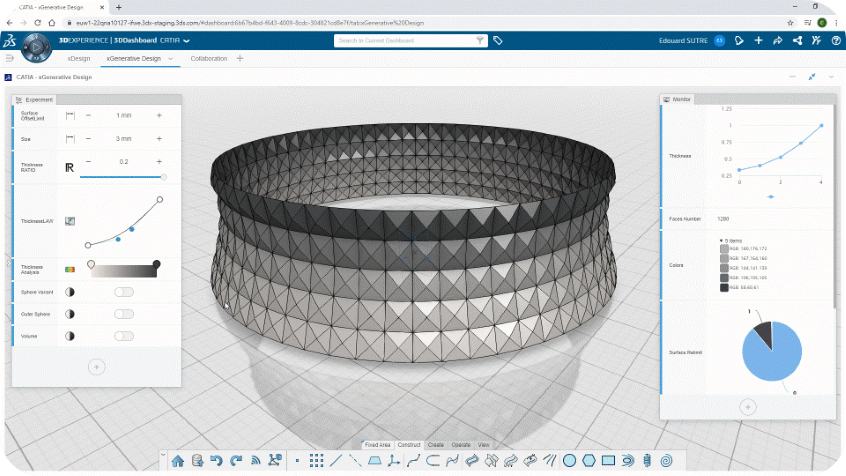Screen dimensions: 846x476
Task: Click the Thickness RATIO slider track
Action: click(120, 176)
